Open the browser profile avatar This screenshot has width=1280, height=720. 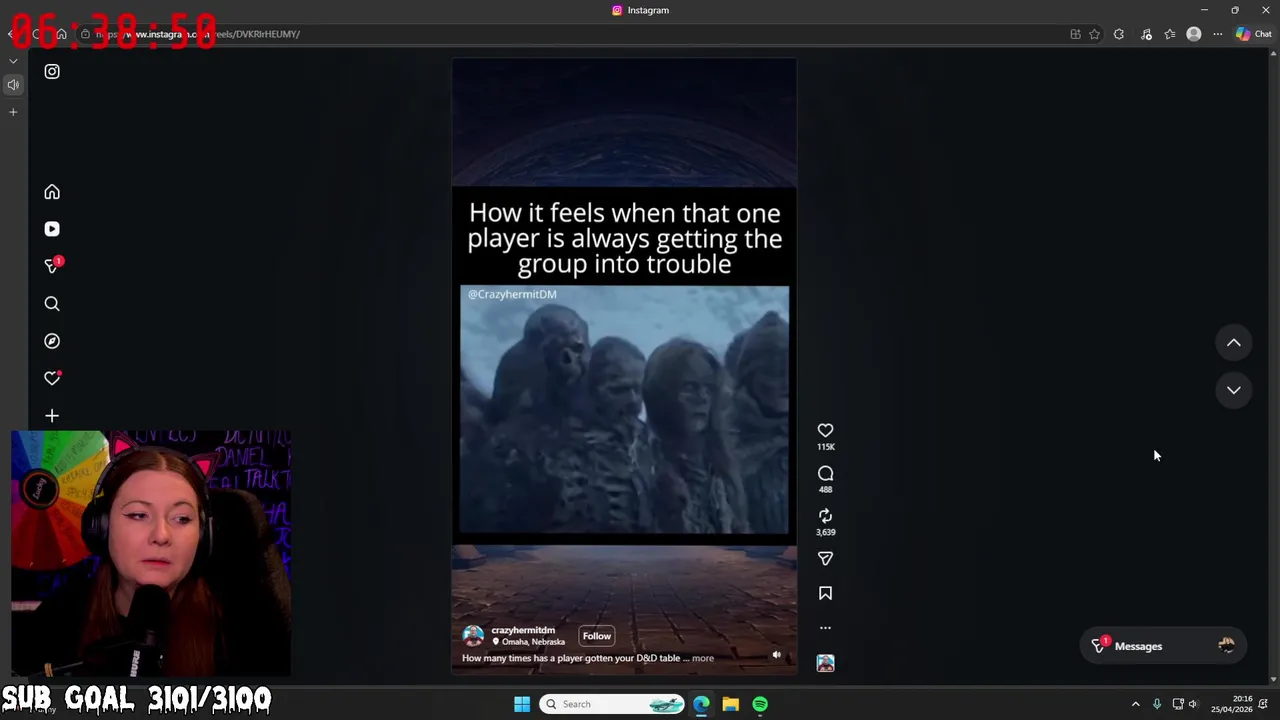(1194, 34)
